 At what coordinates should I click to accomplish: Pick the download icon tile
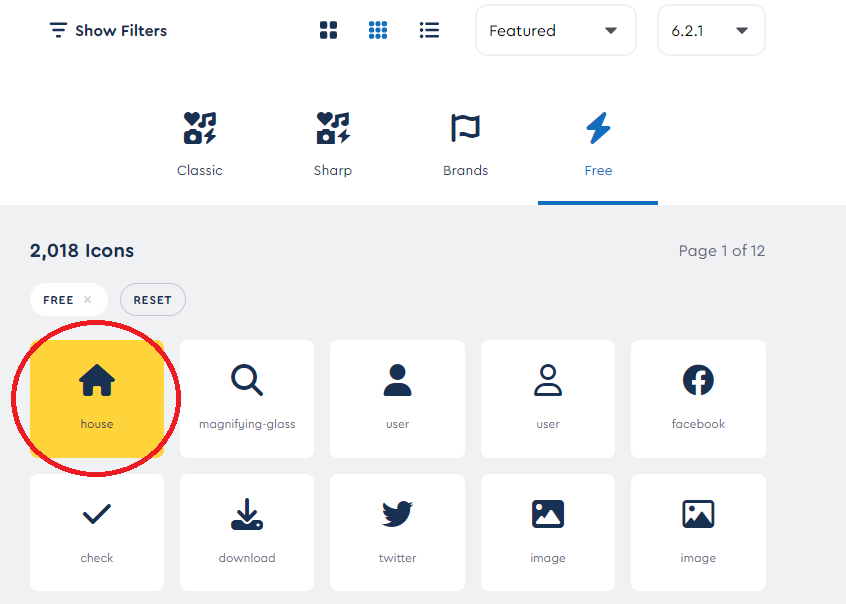tap(247, 532)
